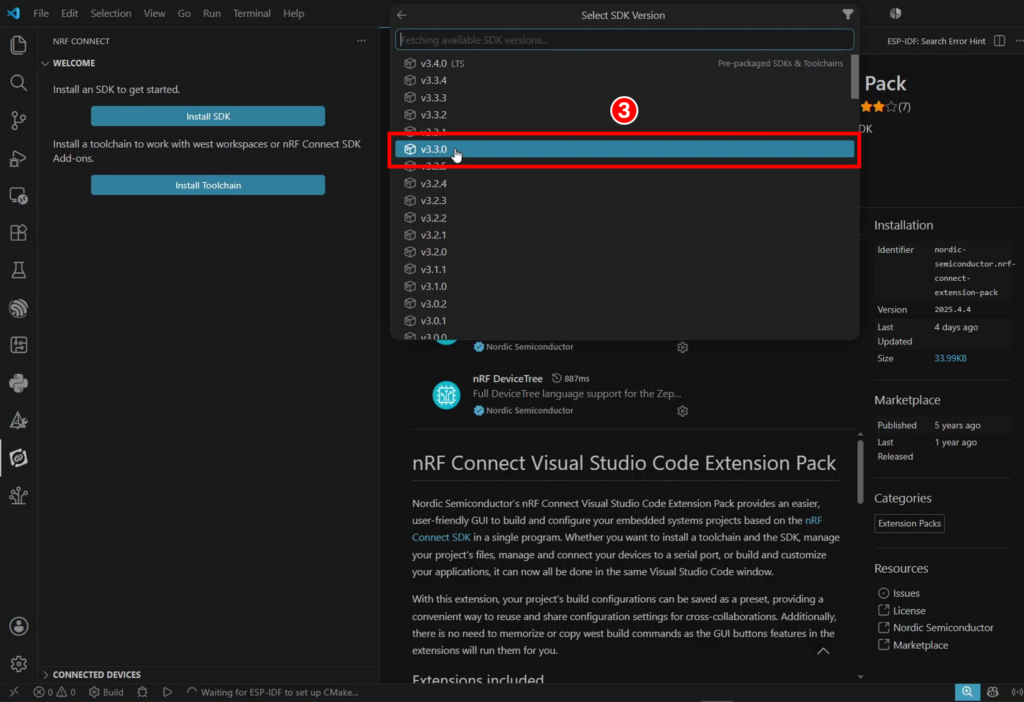Open the CMake triangle tools view

click(x=18, y=421)
